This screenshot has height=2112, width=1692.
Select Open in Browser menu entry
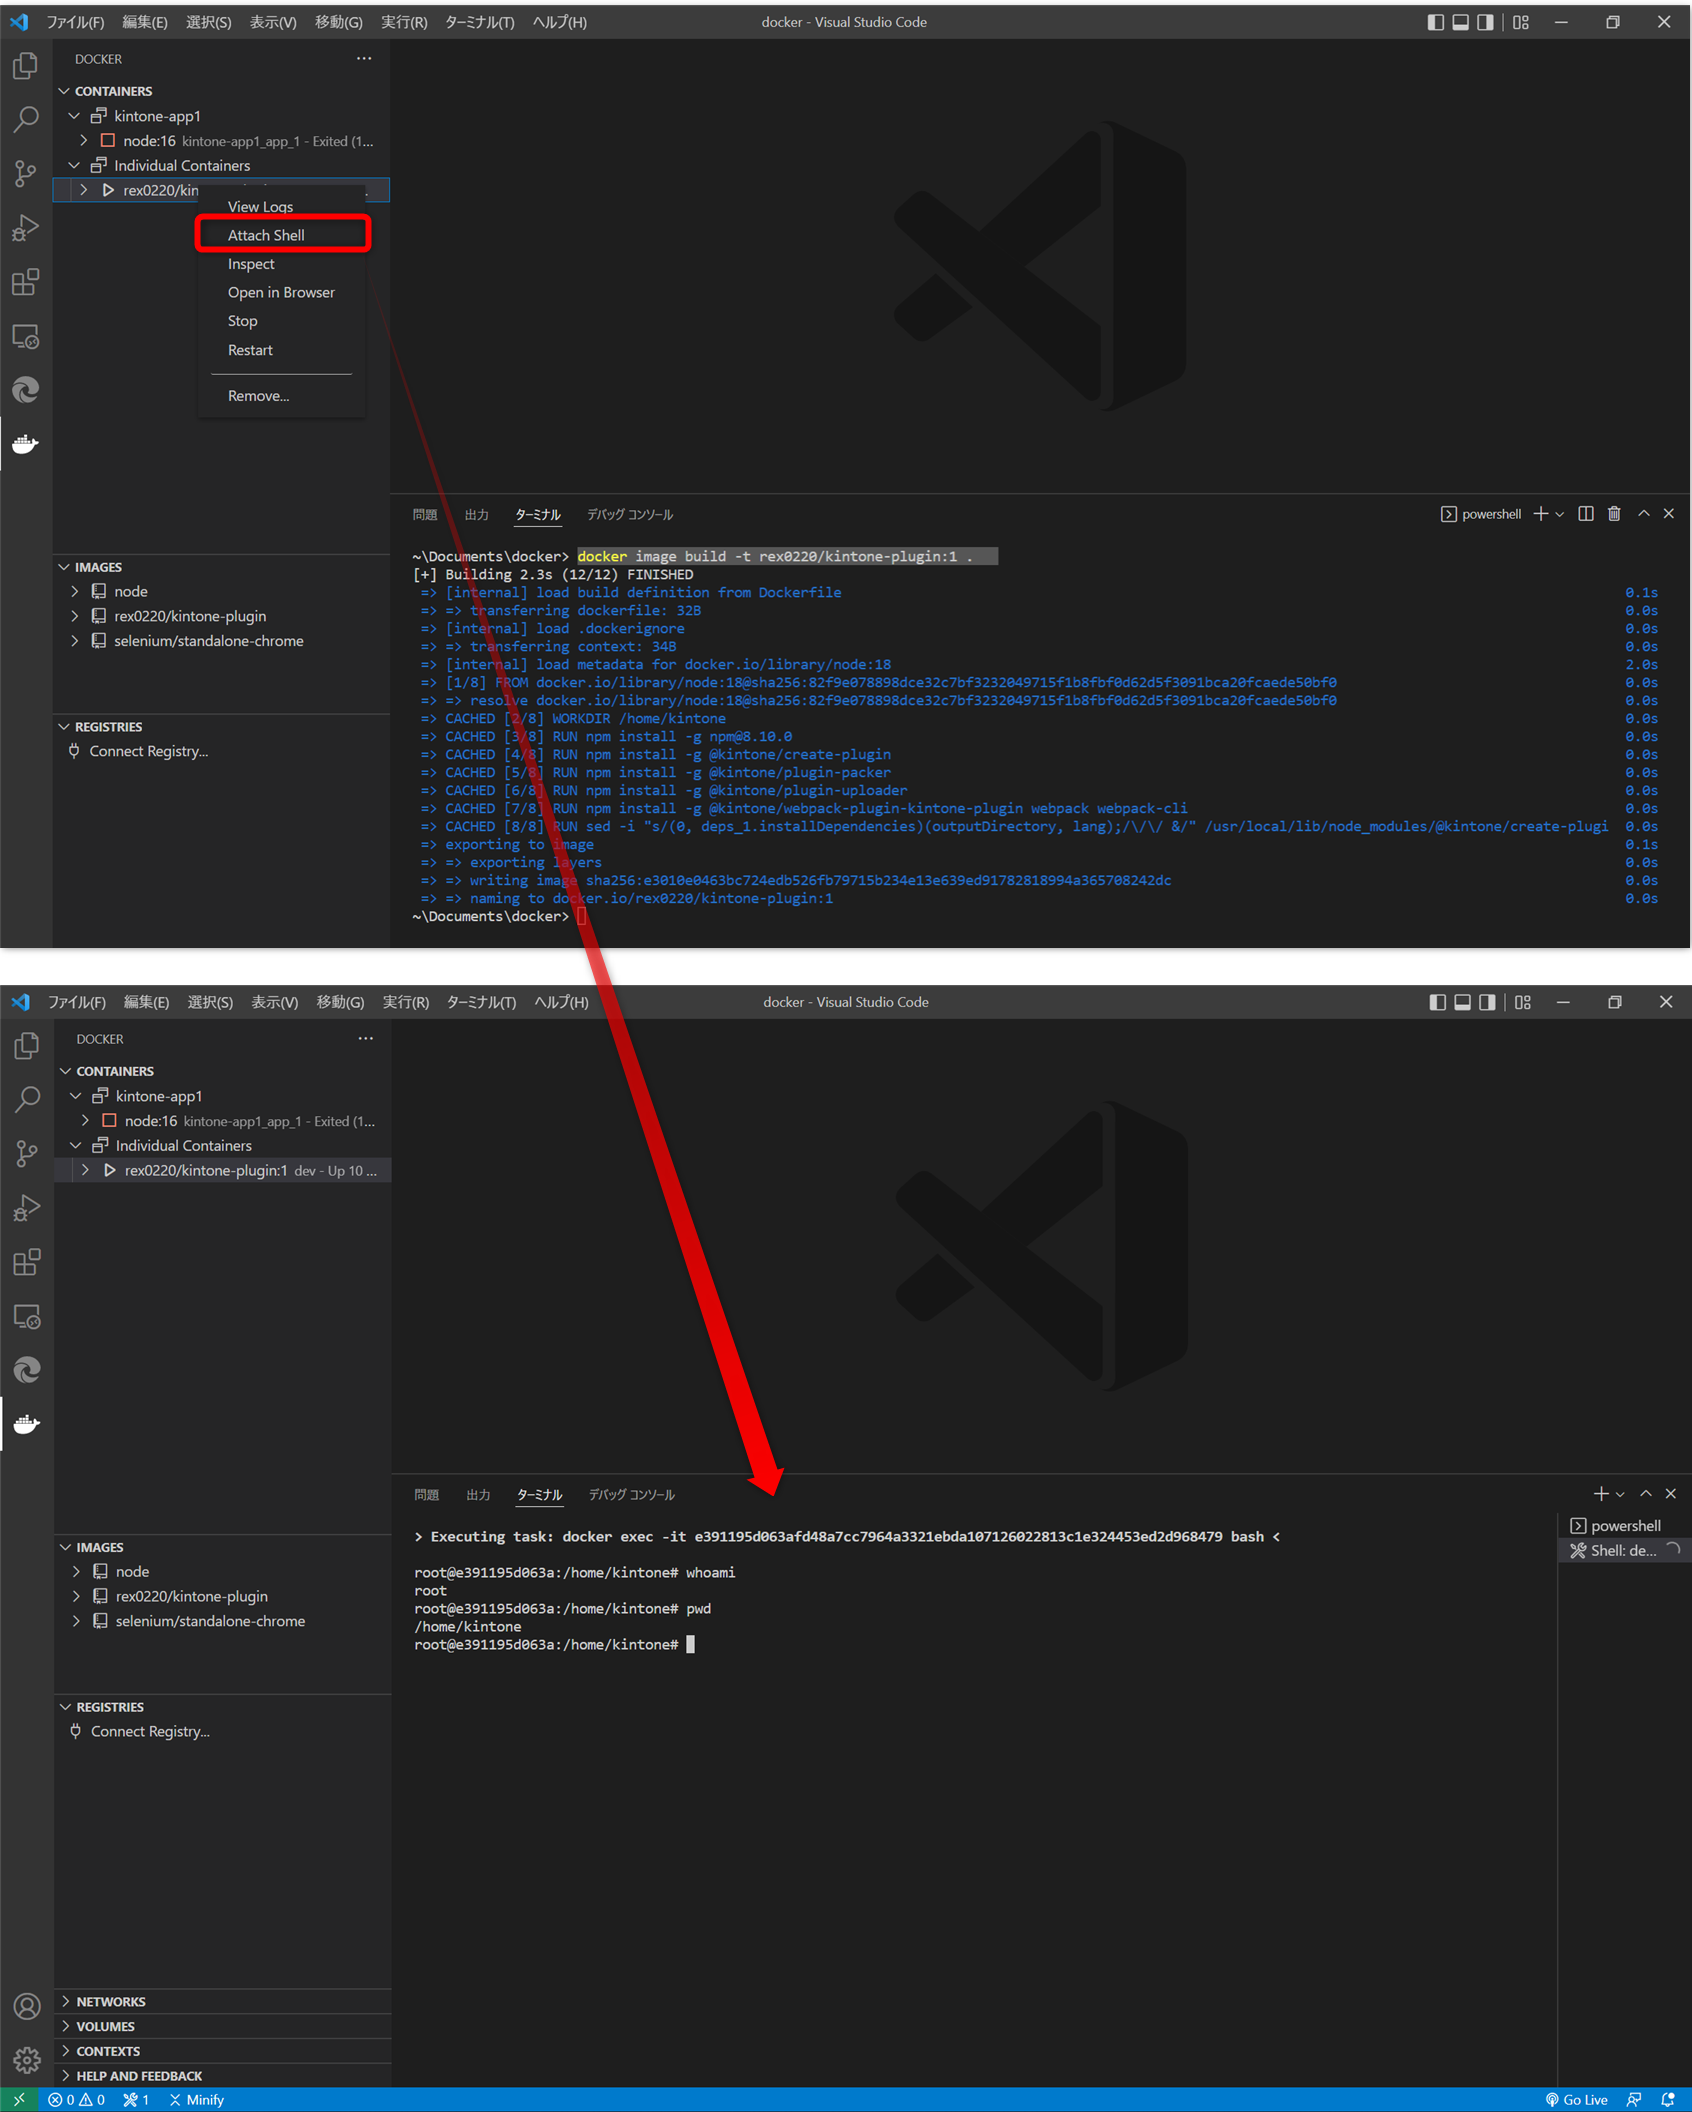(283, 293)
